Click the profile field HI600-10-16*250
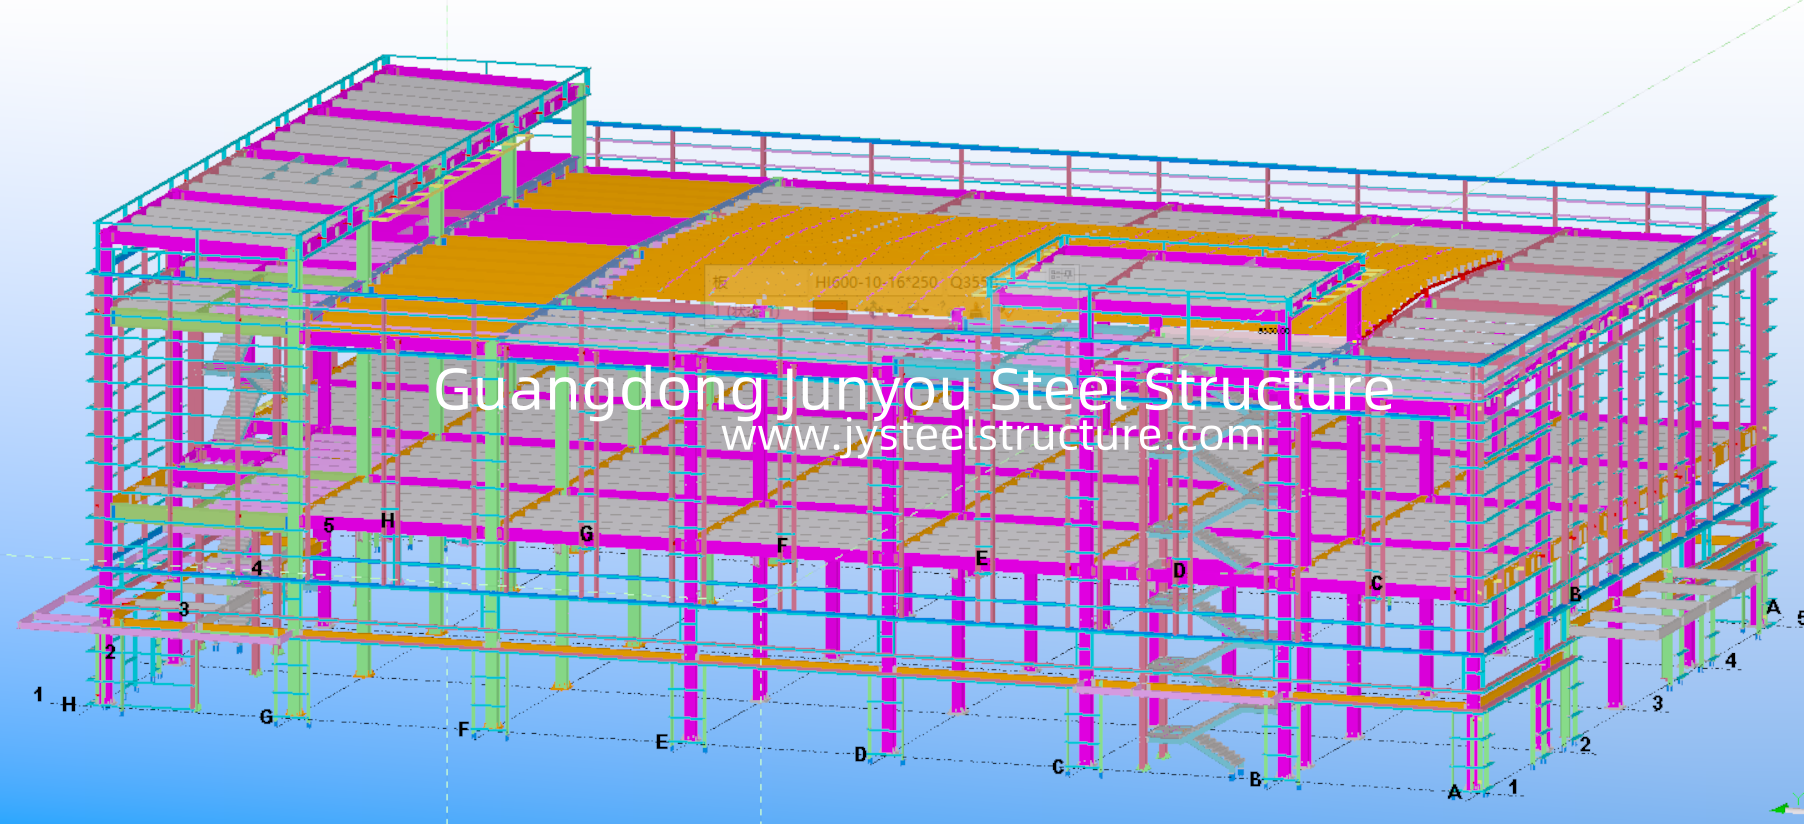The image size is (1804, 824). tap(875, 283)
